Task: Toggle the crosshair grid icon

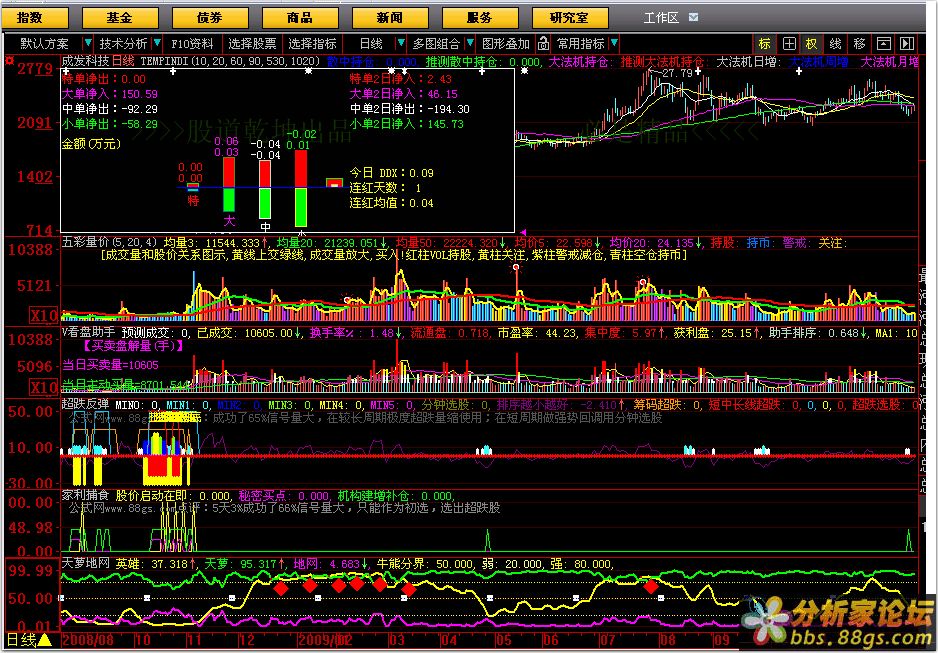Action: point(789,44)
